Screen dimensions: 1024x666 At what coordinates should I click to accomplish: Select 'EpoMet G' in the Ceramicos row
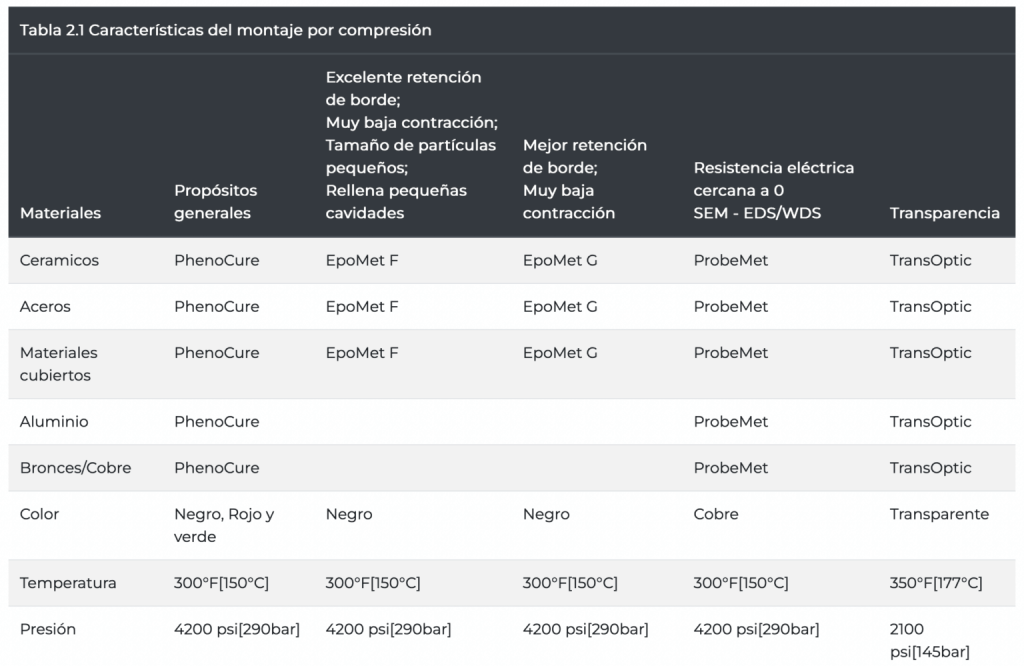pos(560,260)
